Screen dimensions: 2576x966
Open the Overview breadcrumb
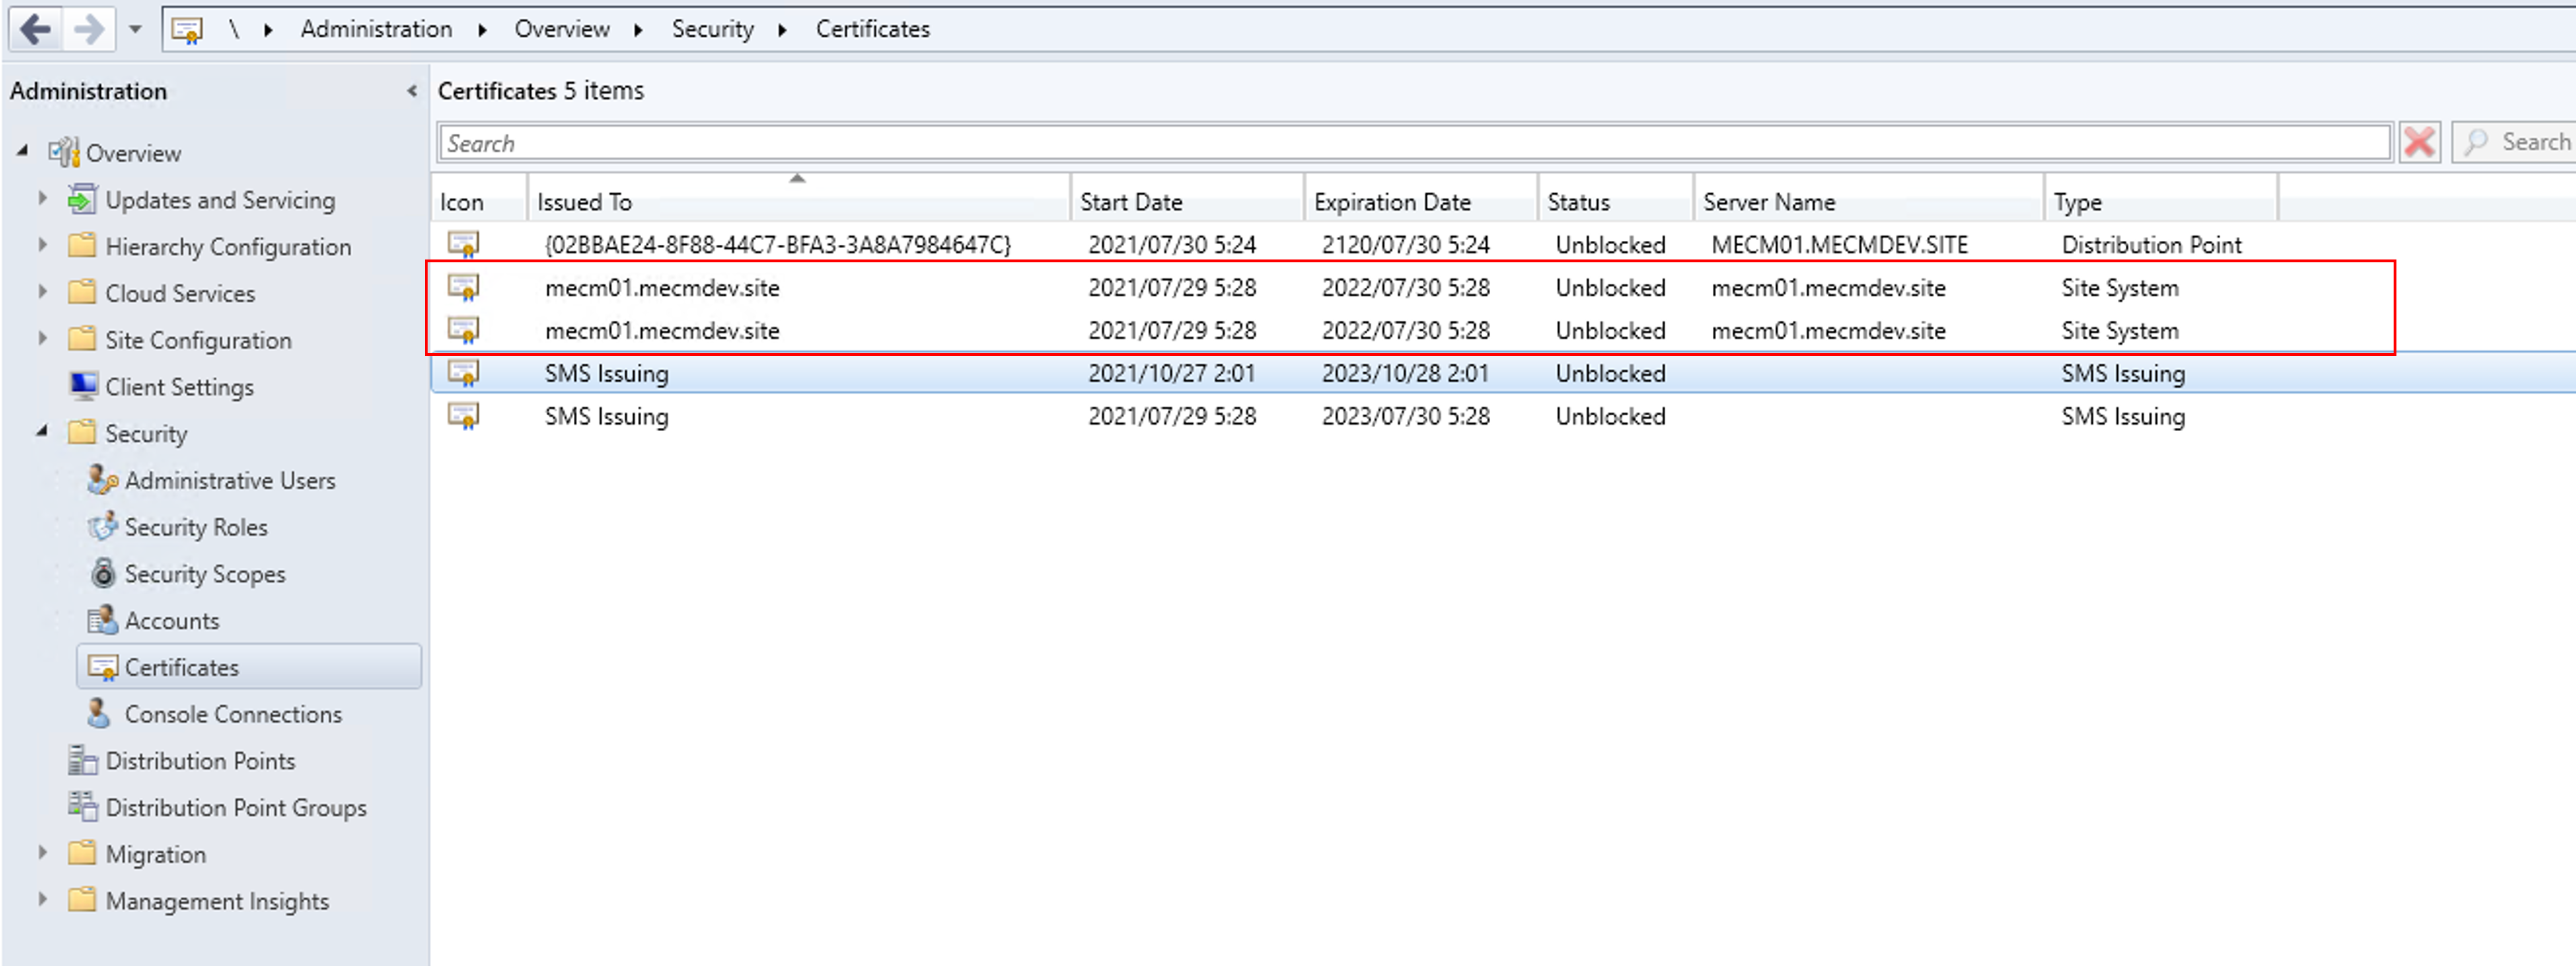click(x=562, y=29)
